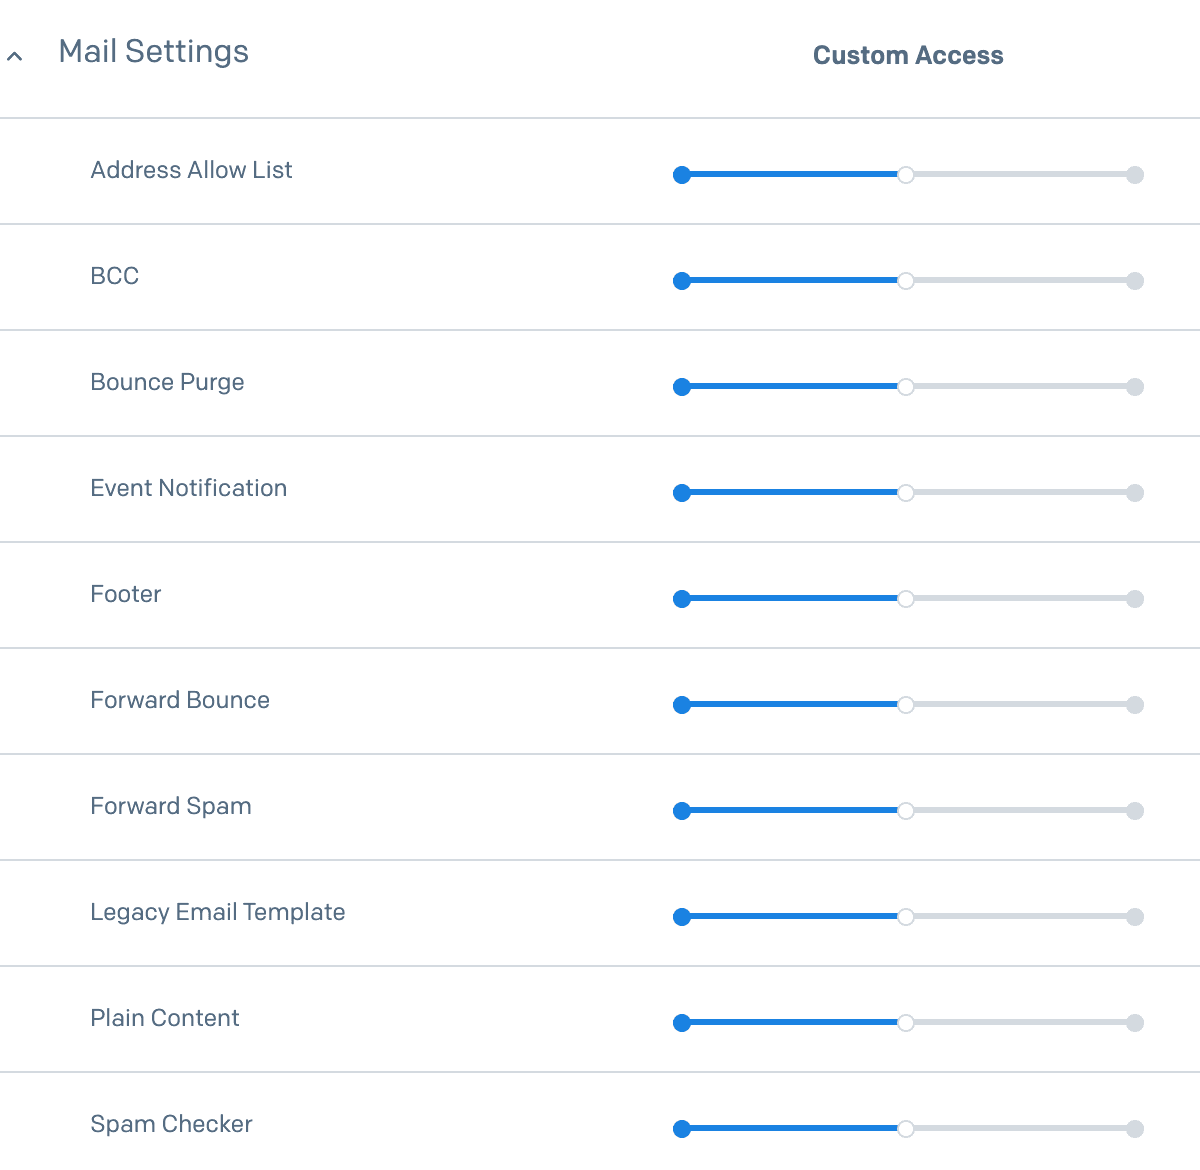Screen dimensions: 1200x1170
Task: Click the Forward Bounce slider middle handle
Action: pos(906,705)
